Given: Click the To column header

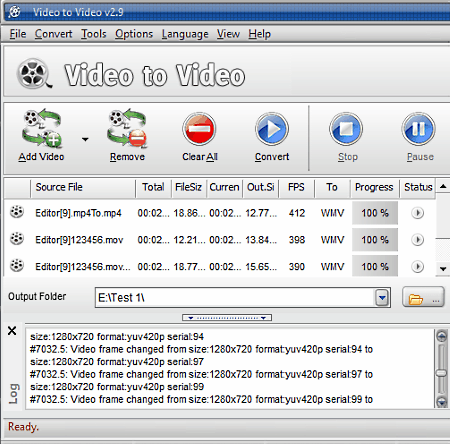Looking at the screenshot, I should (x=332, y=187).
